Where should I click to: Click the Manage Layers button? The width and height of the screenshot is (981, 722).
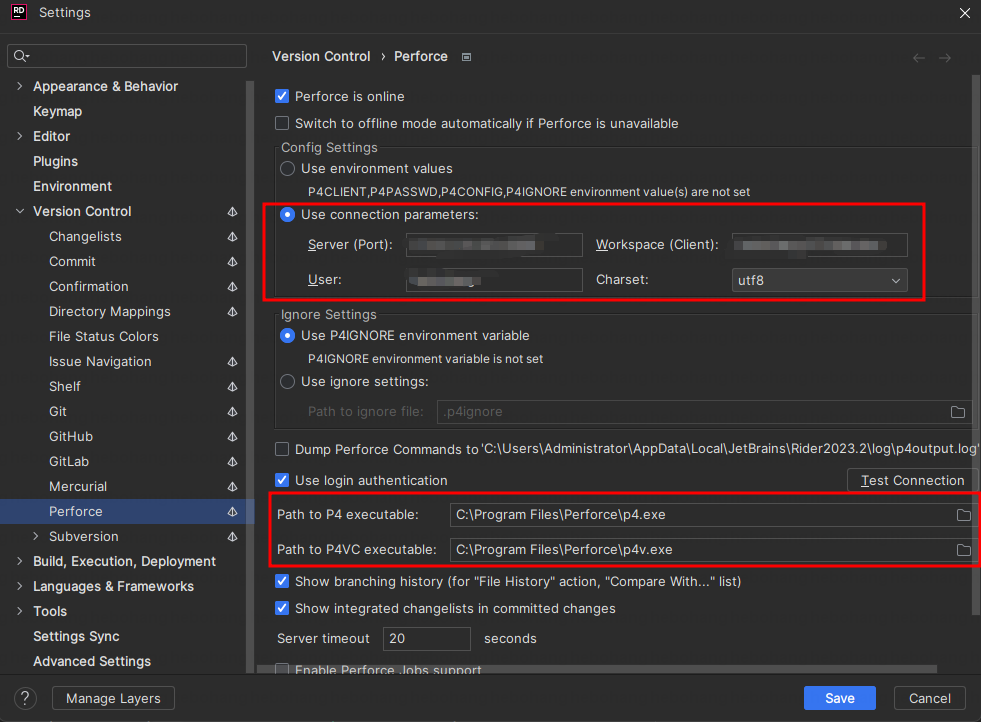tap(113, 698)
